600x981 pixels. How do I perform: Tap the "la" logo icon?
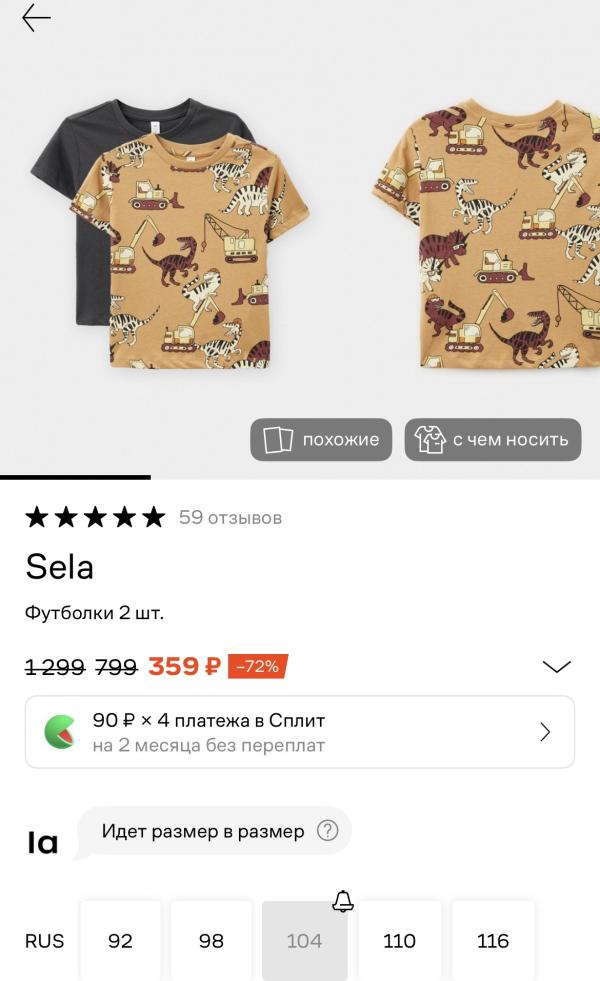(x=43, y=843)
